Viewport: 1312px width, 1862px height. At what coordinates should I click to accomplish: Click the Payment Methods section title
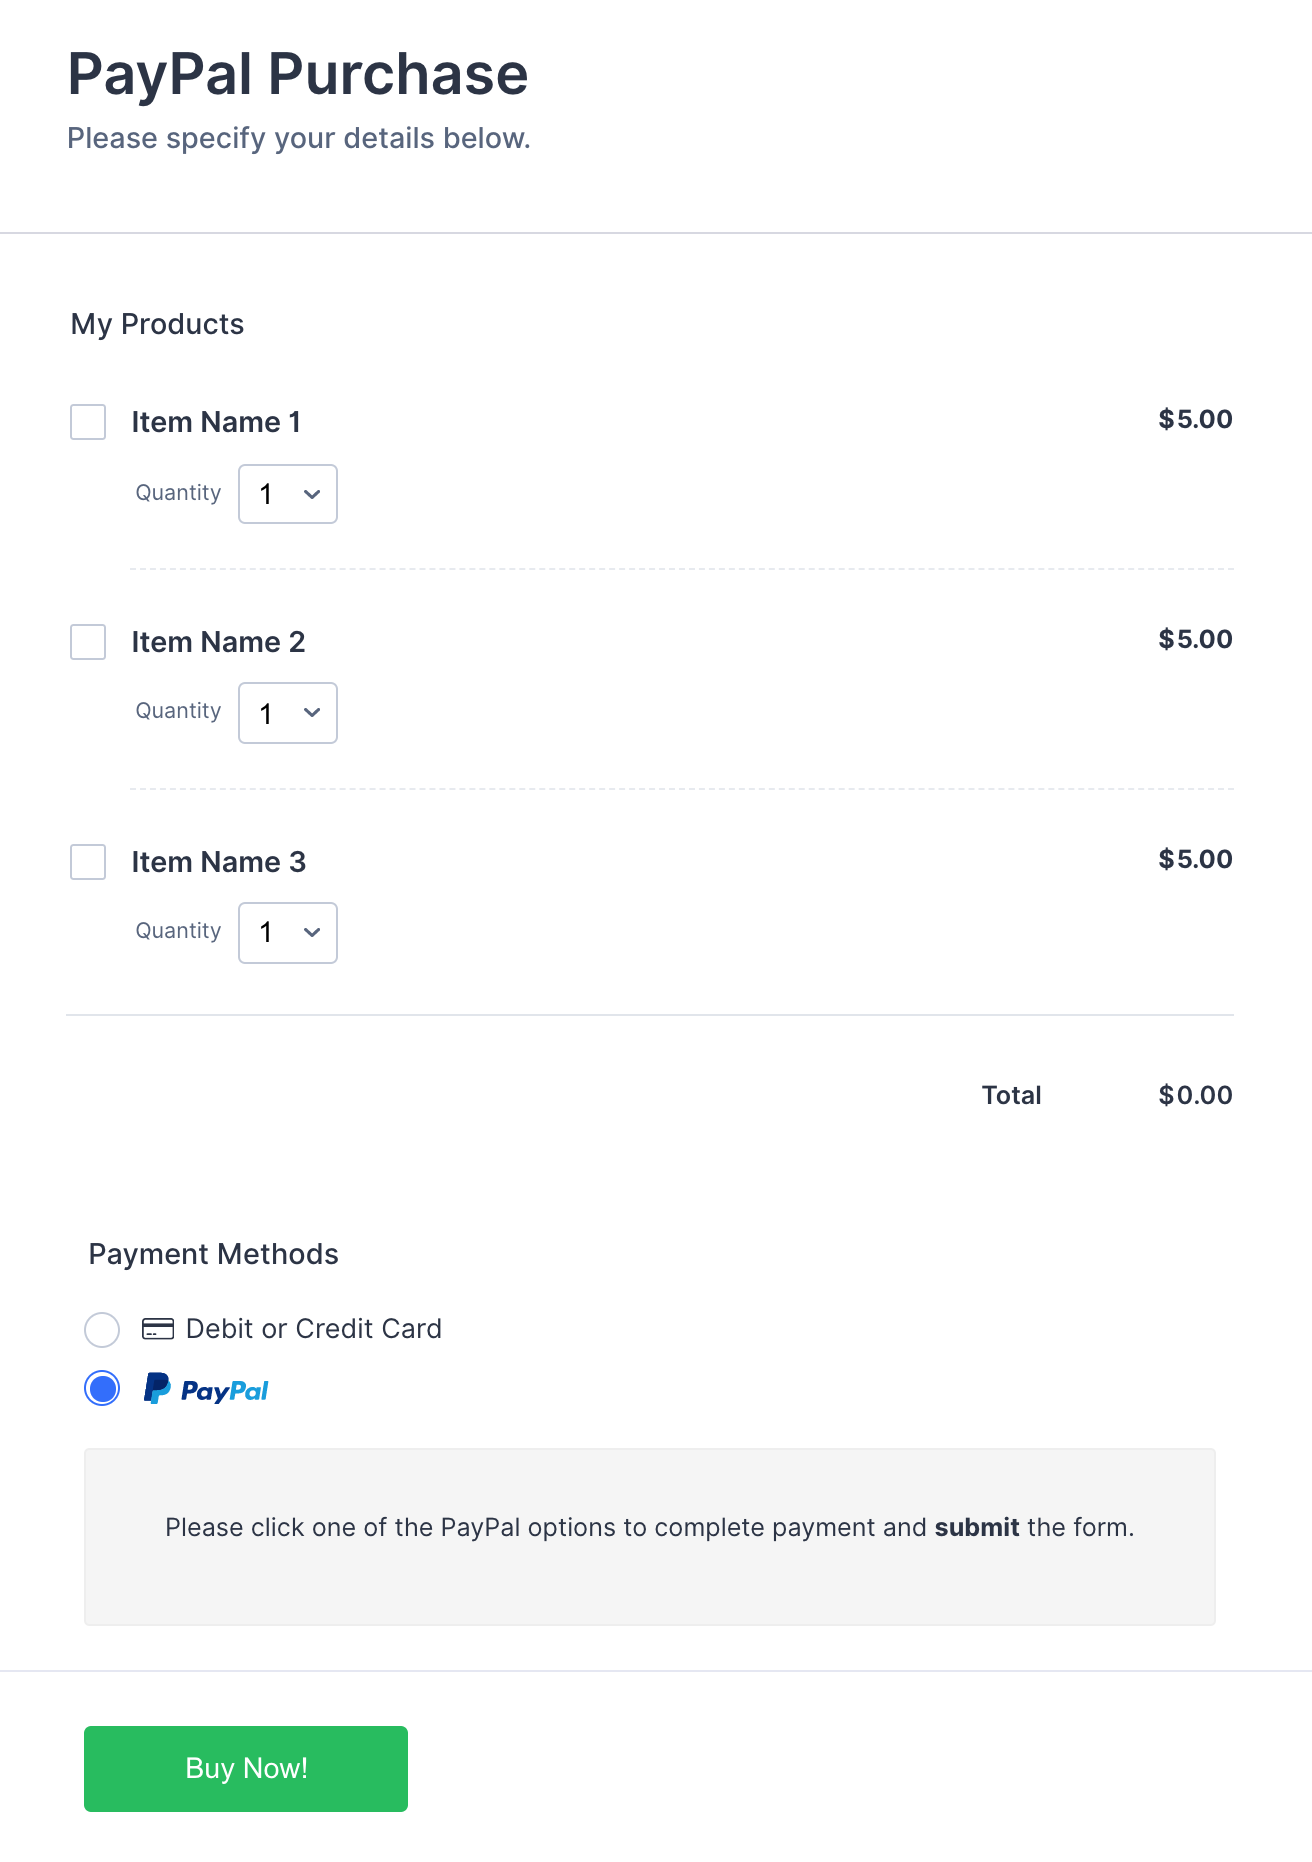pos(213,1254)
